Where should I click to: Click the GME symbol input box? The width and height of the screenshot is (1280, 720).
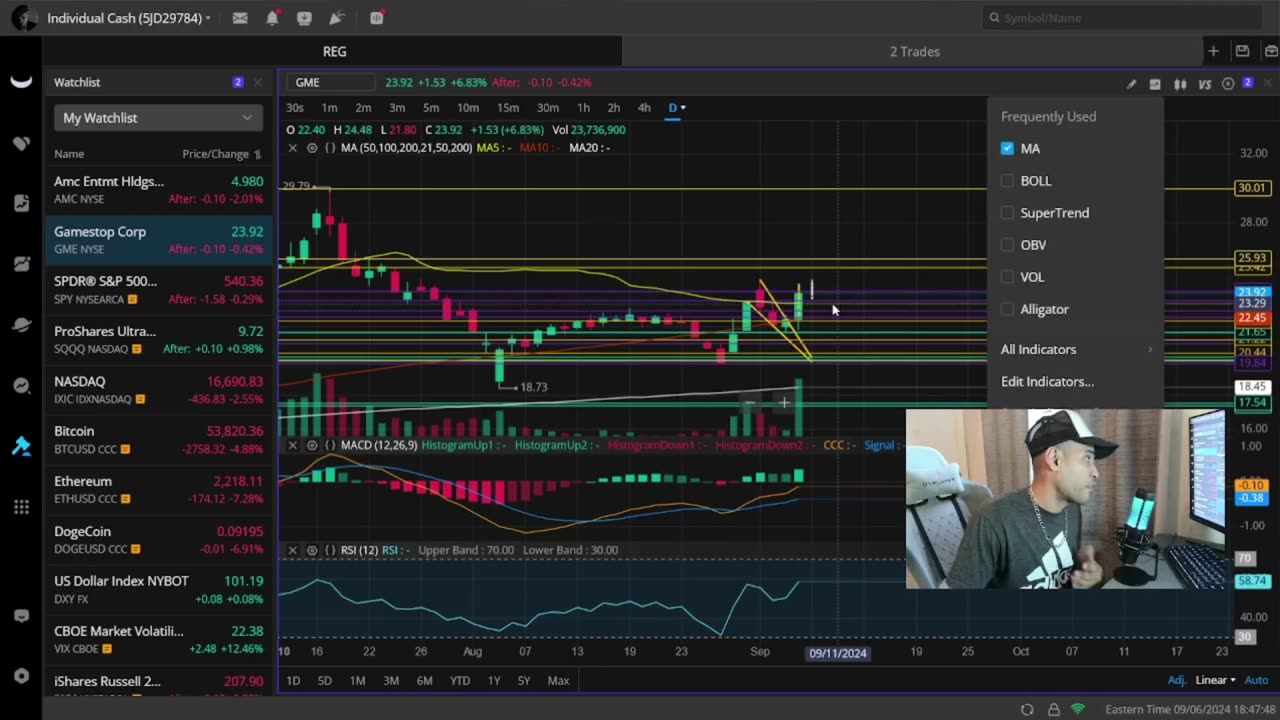click(330, 82)
